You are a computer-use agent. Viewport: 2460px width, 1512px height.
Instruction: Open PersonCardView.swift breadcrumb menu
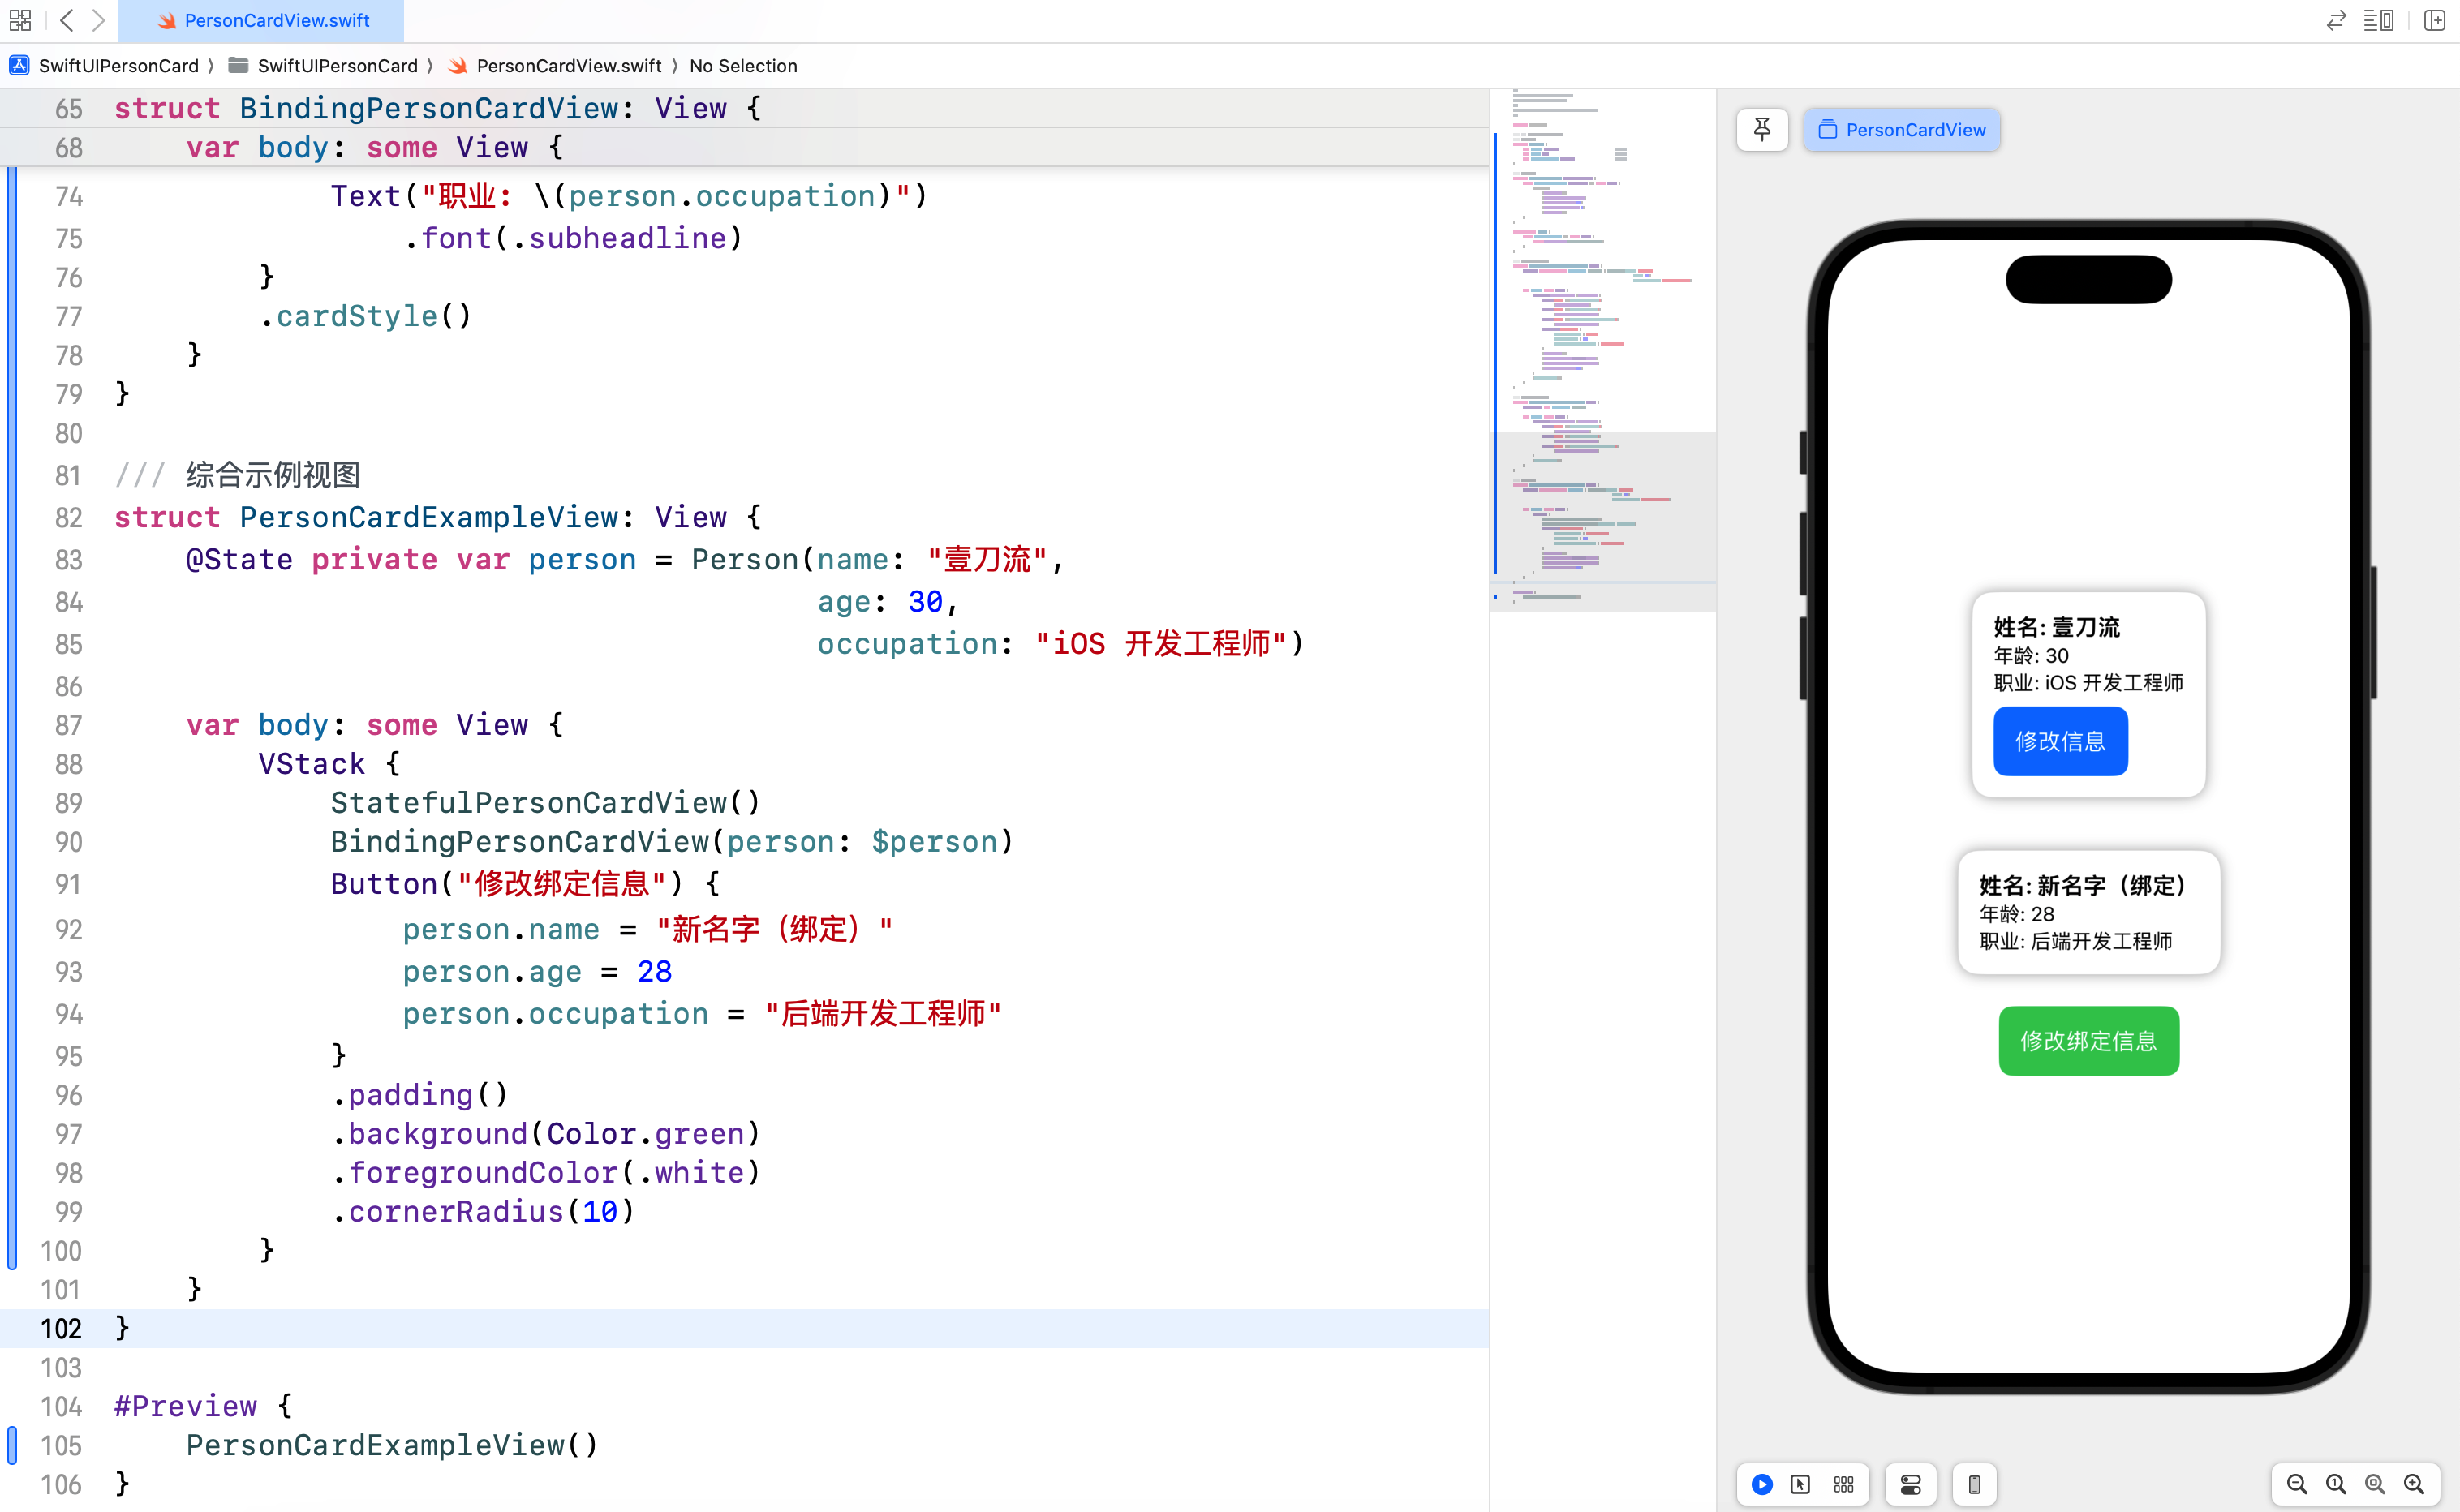pos(555,66)
